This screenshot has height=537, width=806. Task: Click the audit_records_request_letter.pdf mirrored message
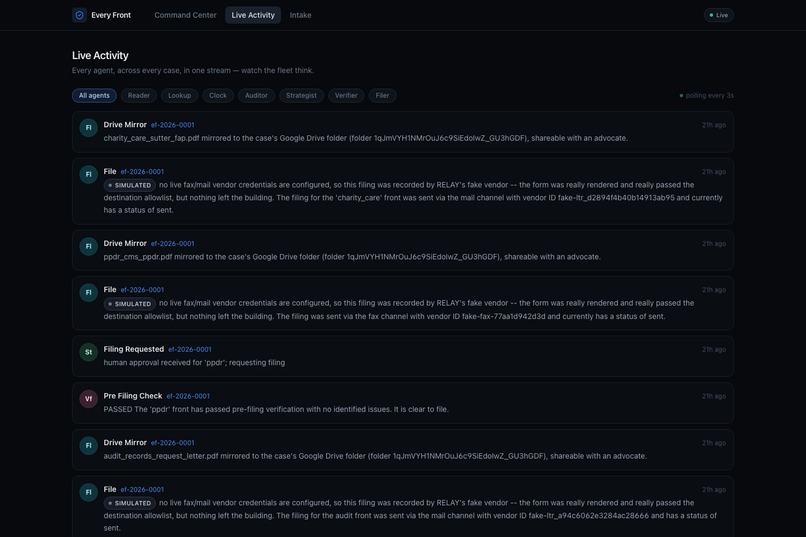point(375,456)
